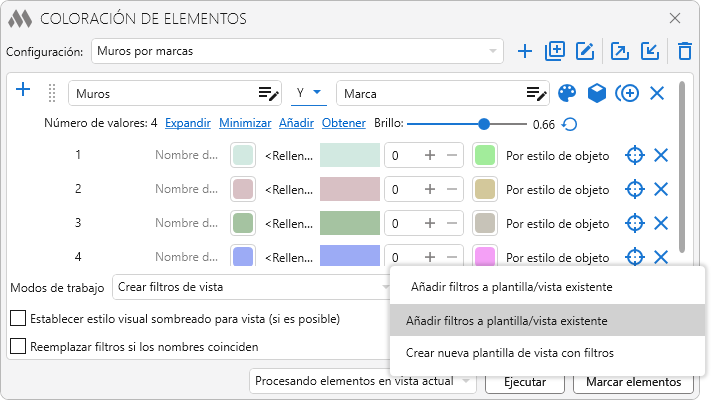
Task: Delete configuration using the trash icon
Action: tap(685, 51)
